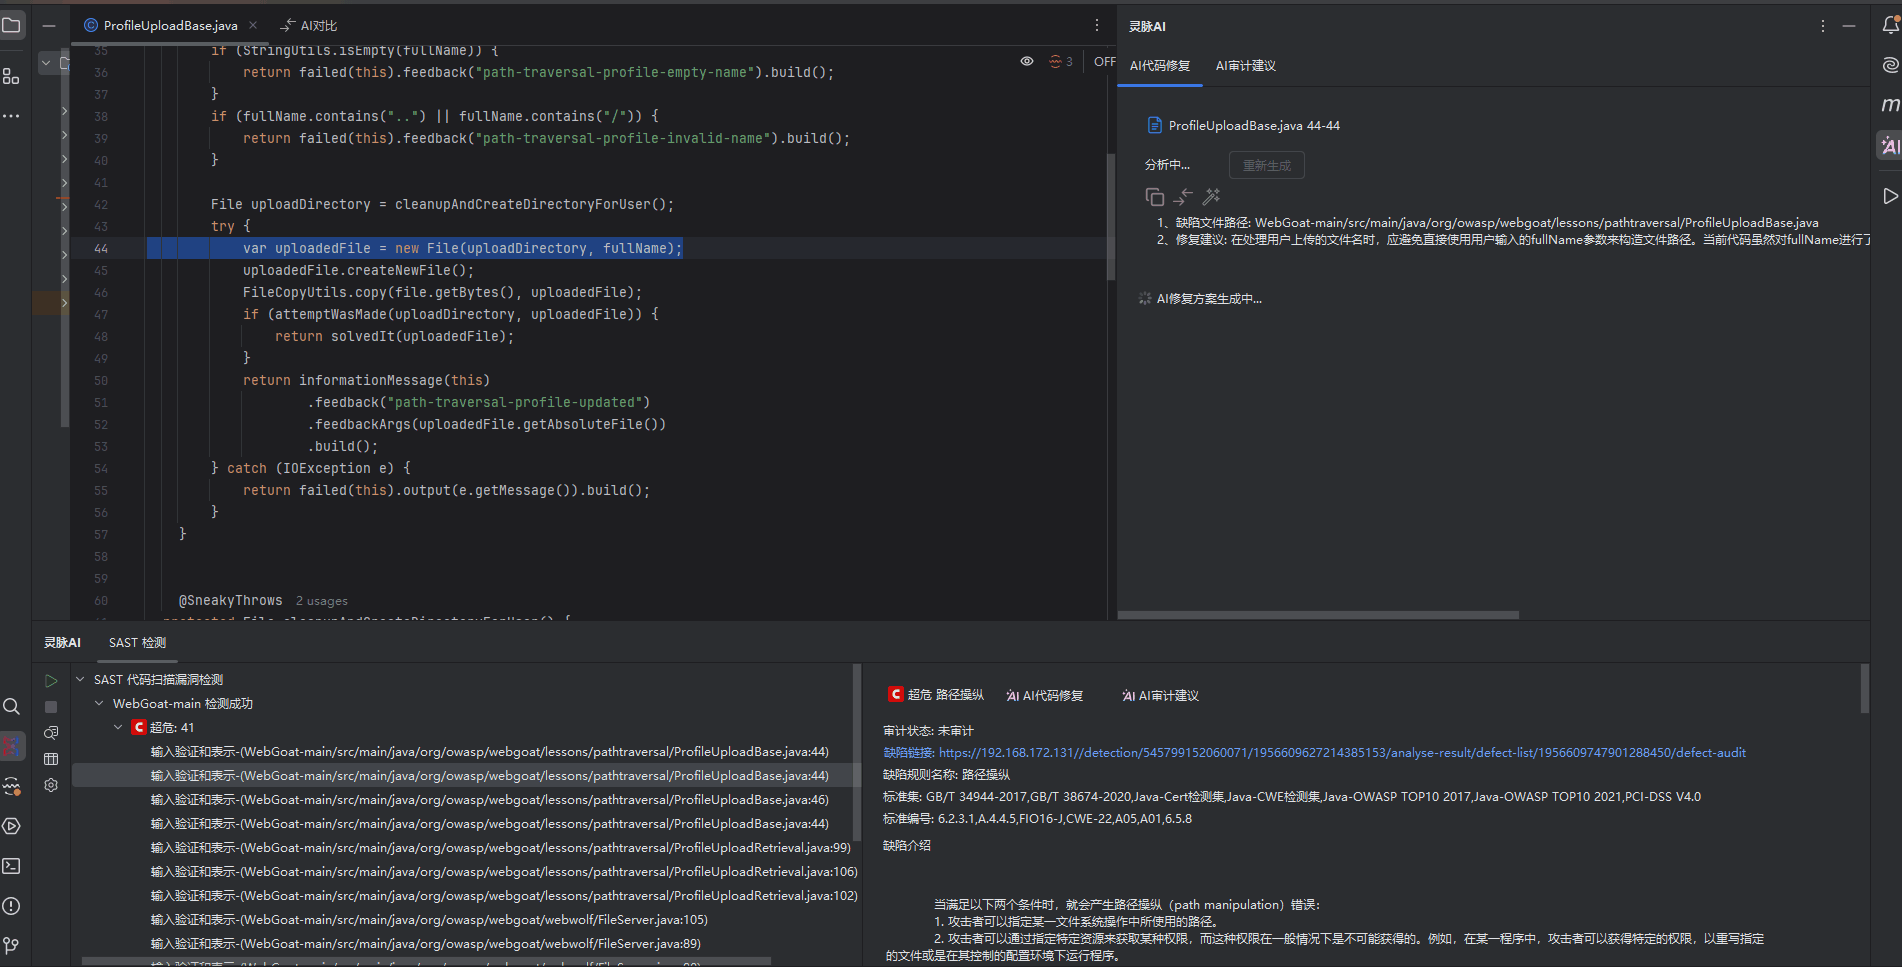The height and width of the screenshot is (967, 1902).
Task: Copy the AI repair suggestion text
Action: [1154, 197]
